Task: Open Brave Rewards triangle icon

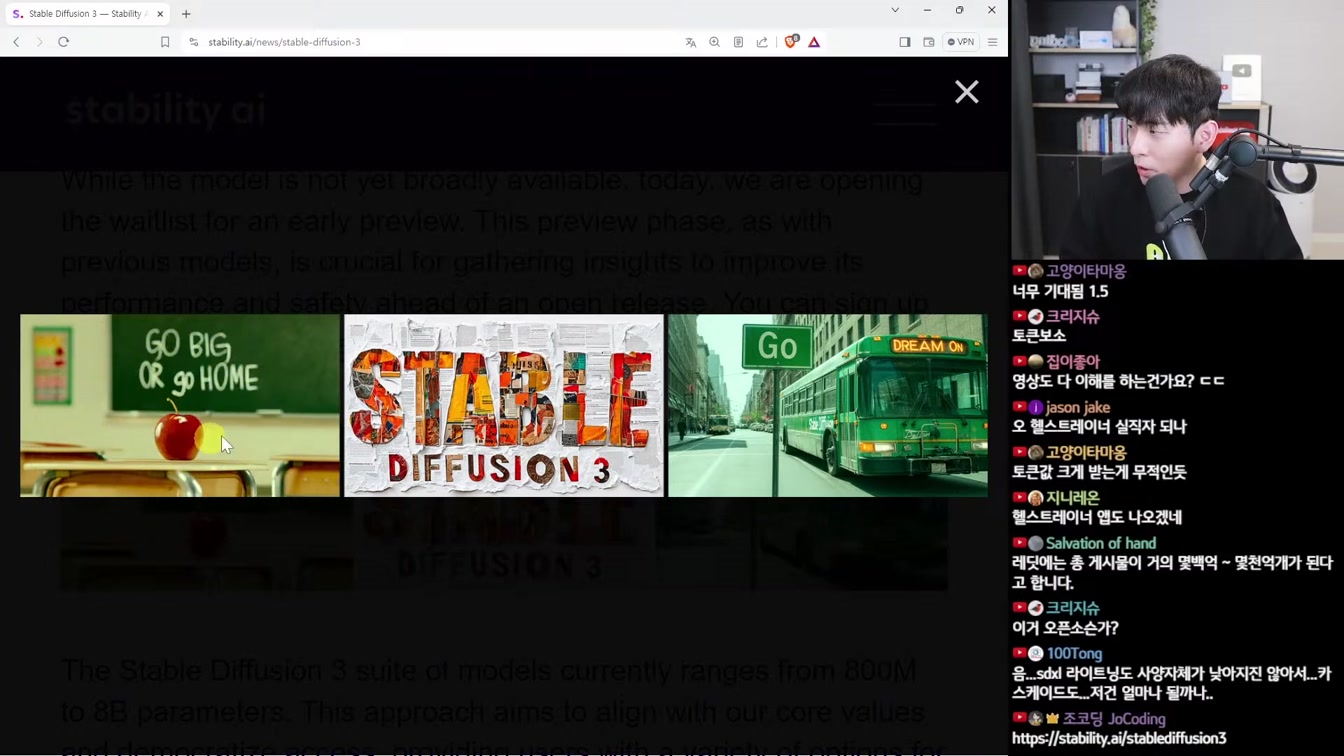Action: (814, 42)
